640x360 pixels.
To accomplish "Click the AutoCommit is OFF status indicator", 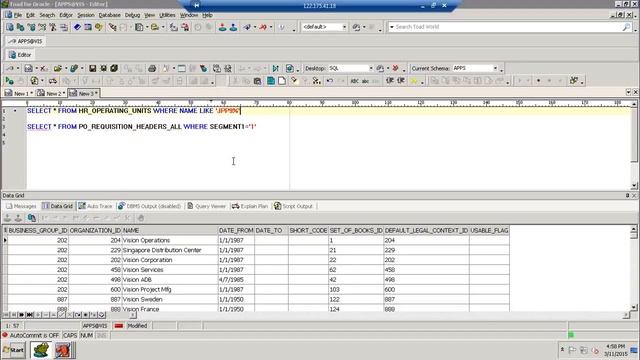I will (31, 335).
